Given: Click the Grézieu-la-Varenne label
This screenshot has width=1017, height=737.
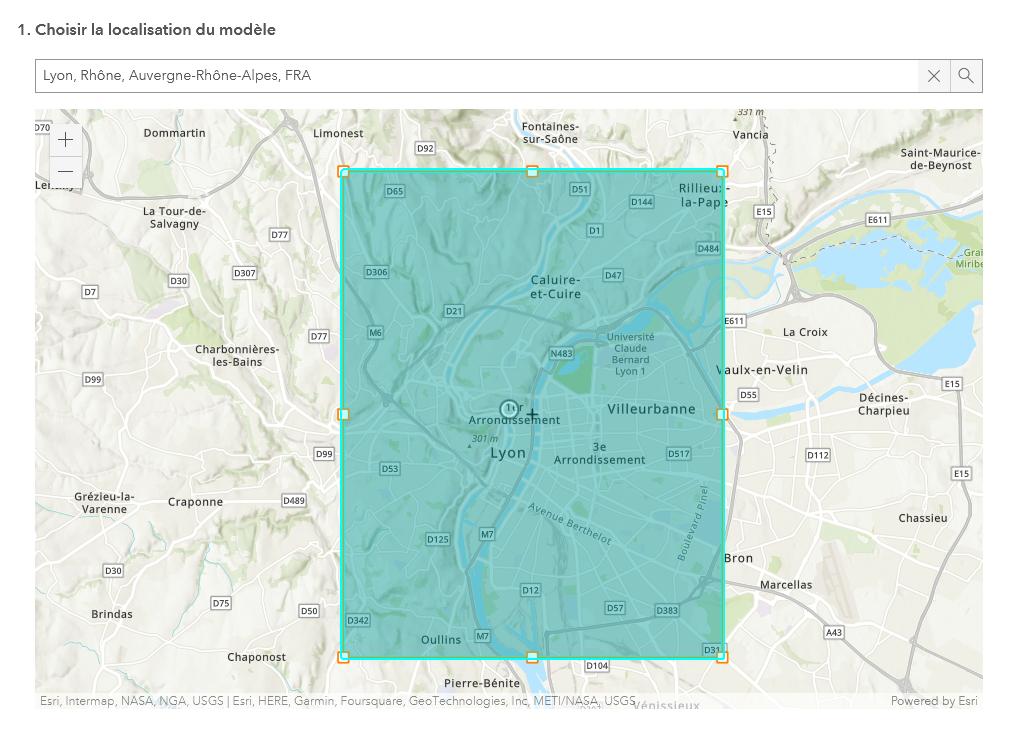Looking at the screenshot, I should (x=104, y=503).
